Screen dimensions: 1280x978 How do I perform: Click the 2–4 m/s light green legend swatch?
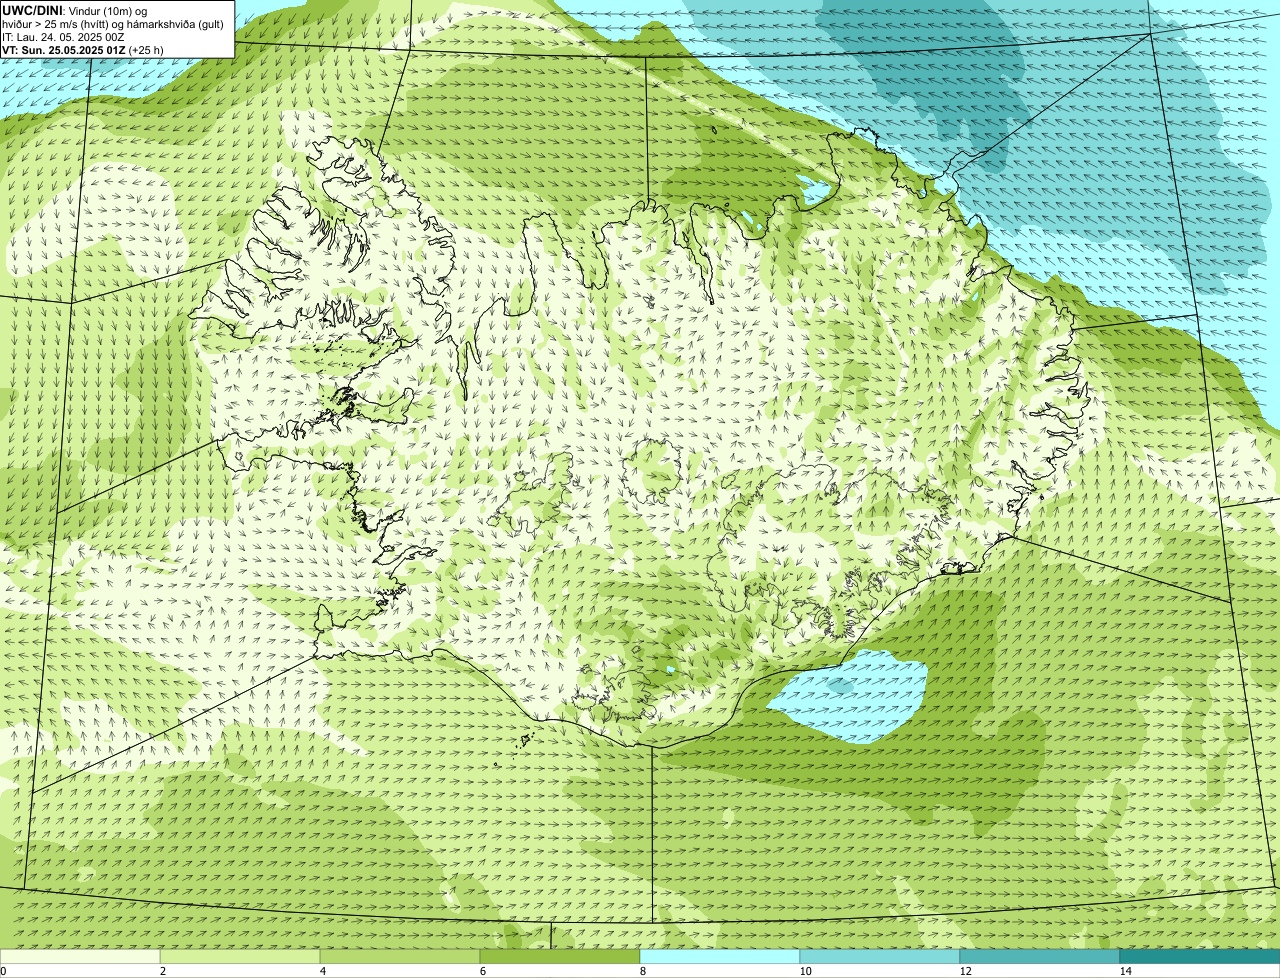point(240,957)
